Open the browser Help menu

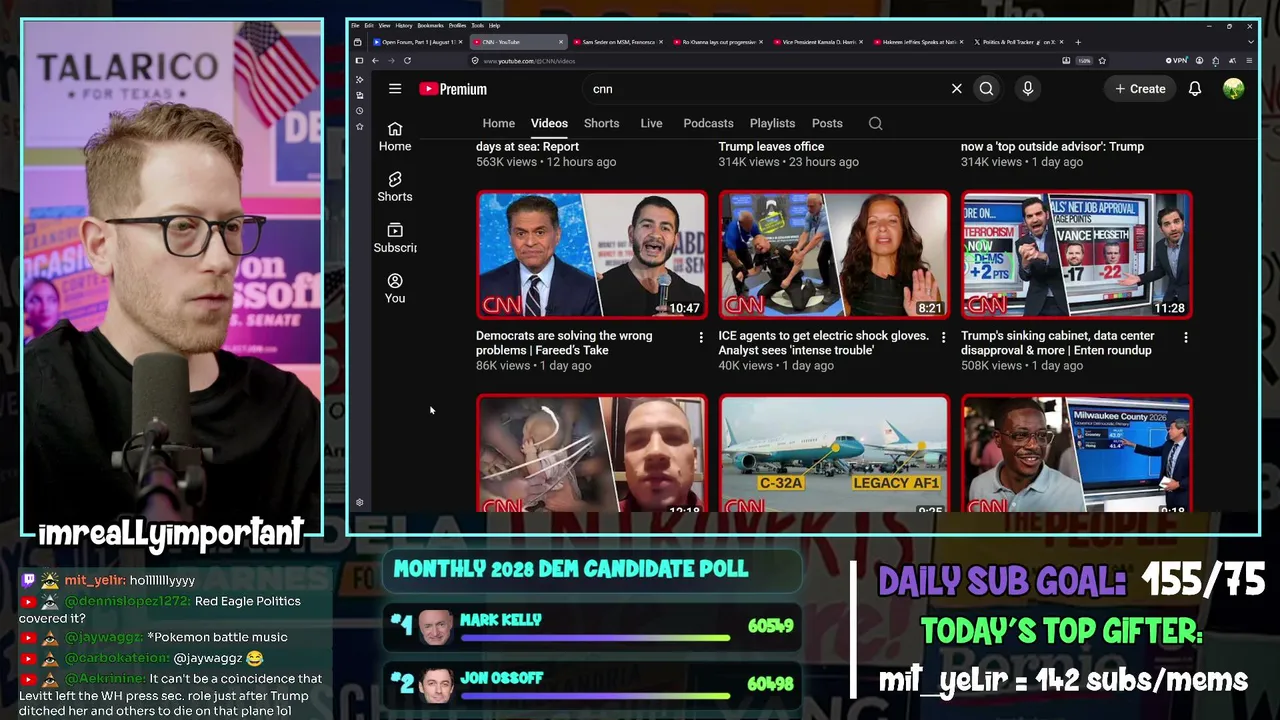click(495, 25)
